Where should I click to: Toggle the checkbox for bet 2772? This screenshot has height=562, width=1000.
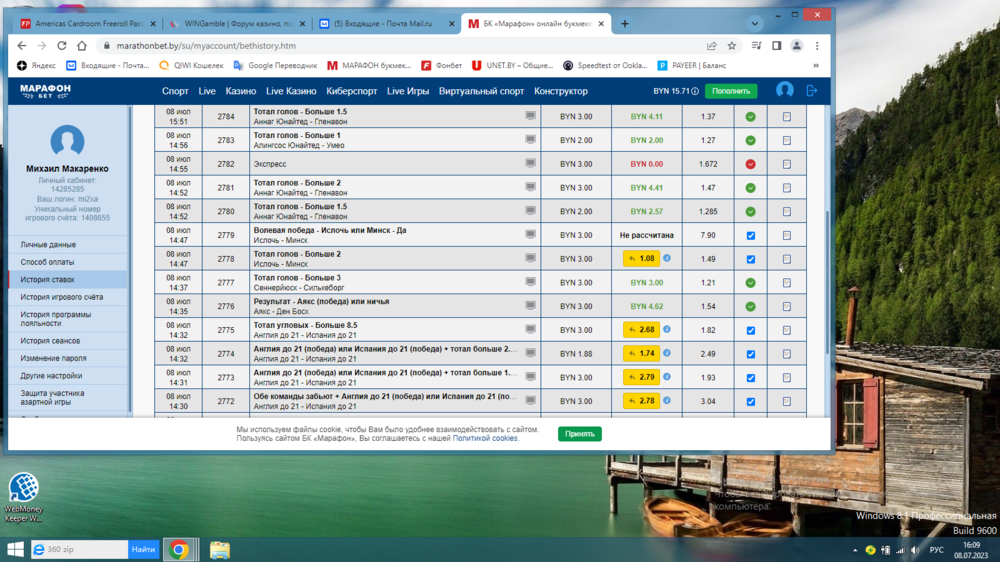750,401
